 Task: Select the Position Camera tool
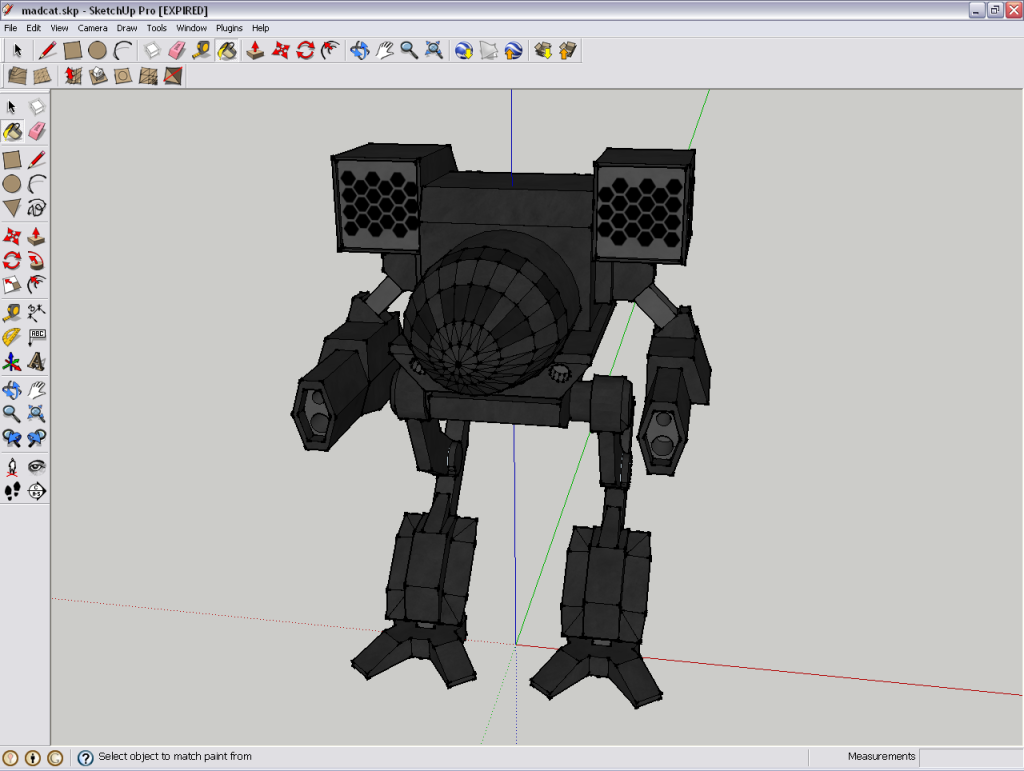pos(12,466)
